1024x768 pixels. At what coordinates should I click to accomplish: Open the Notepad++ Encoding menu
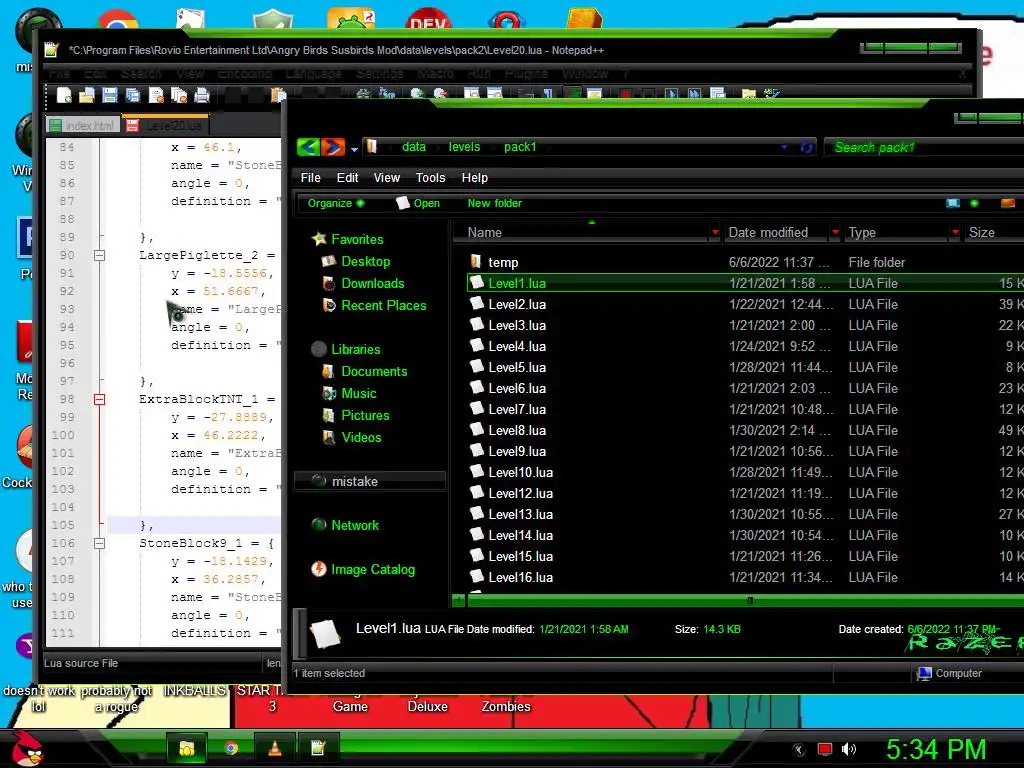coord(245,73)
